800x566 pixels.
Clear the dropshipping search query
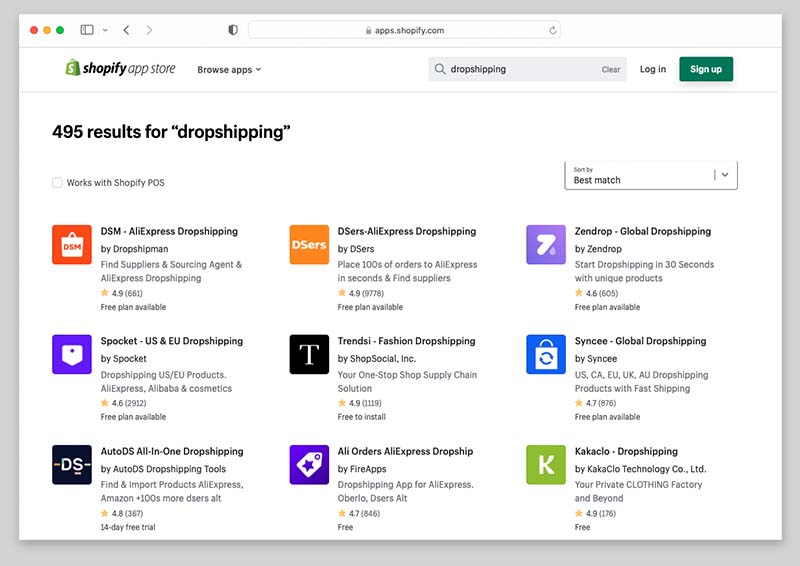tap(610, 69)
